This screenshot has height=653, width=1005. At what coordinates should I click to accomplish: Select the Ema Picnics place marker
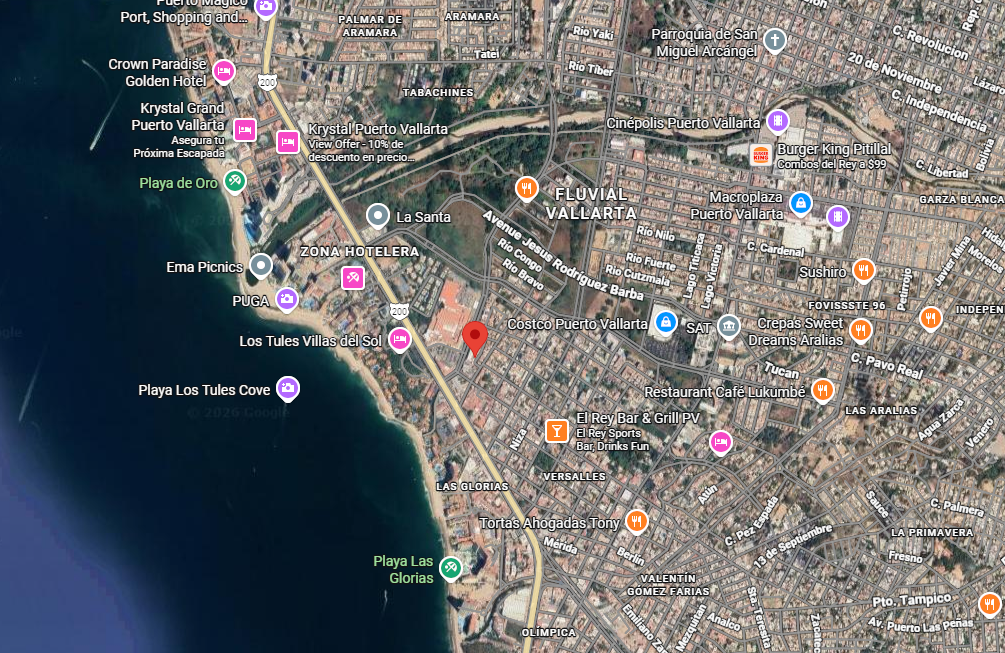pos(261,265)
